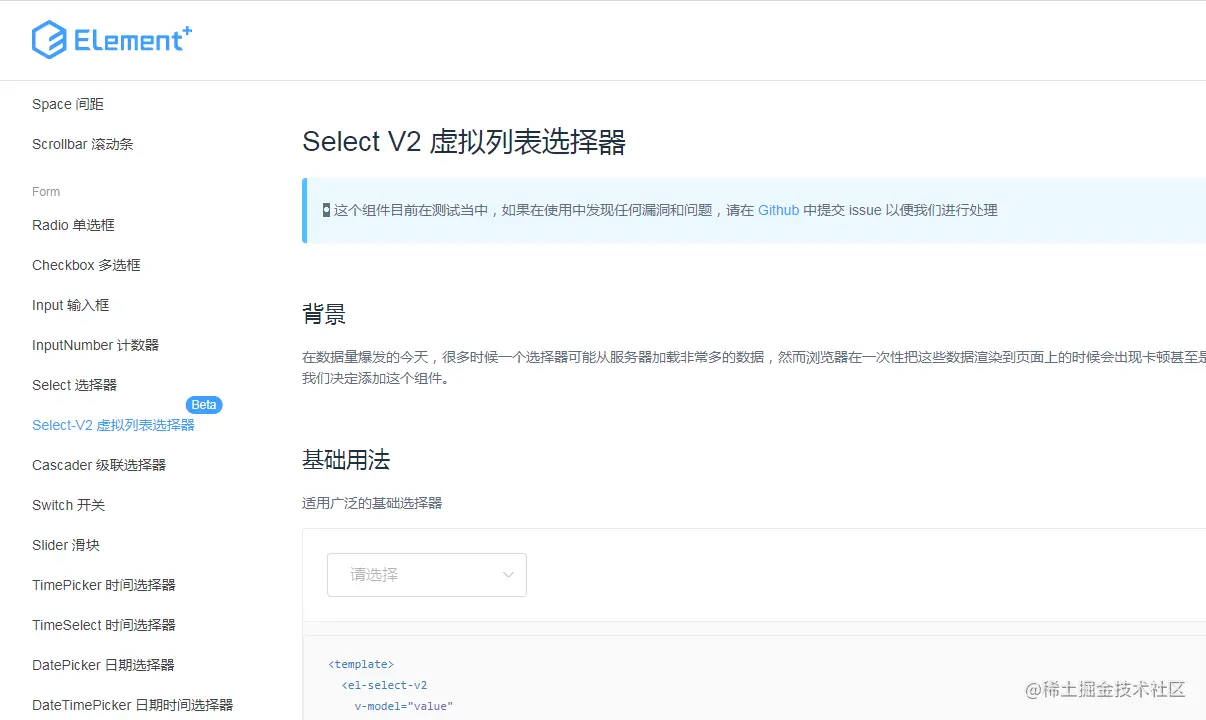The height and width of the screenshot is (720, 1206).
Task: Select Select-V2 虚拟列表选择器 sidebar item
Action: pyautogui.click(x=113, y=425)
